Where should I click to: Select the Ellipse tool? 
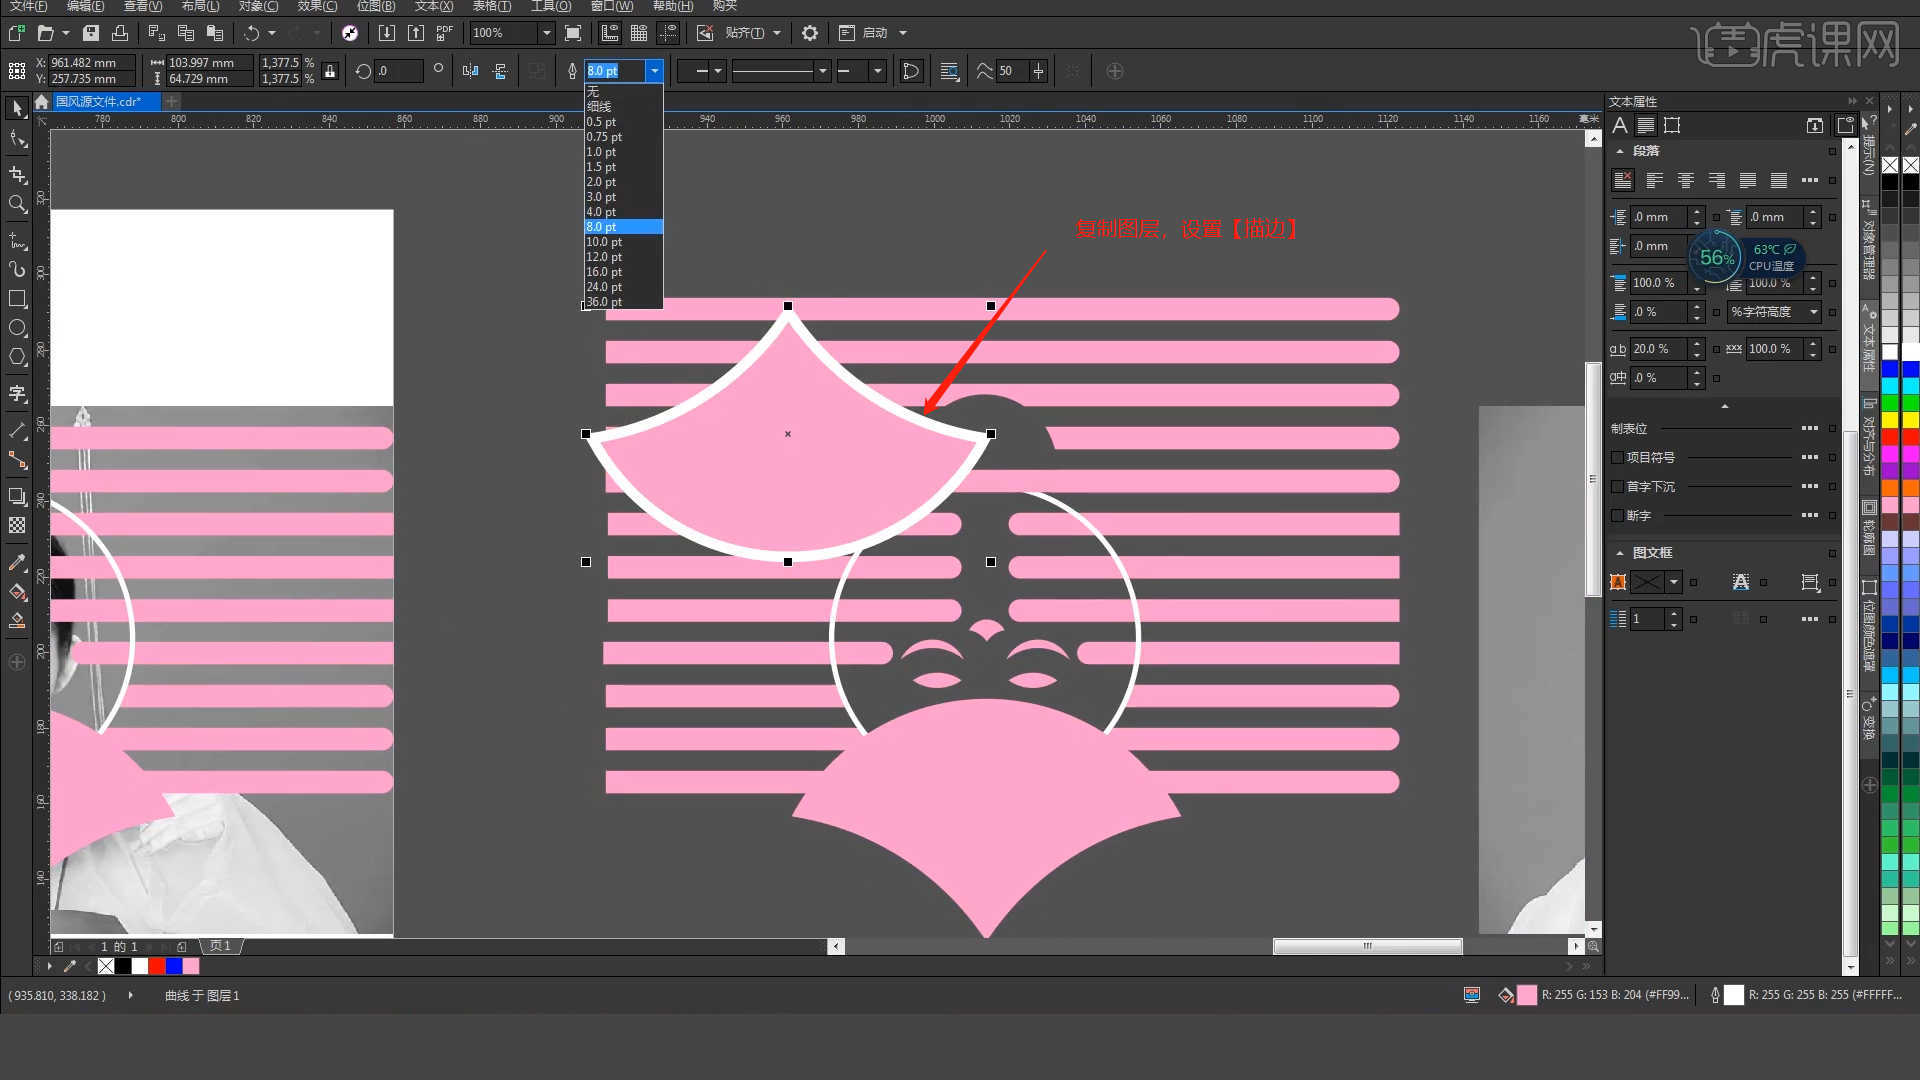(x=17, y=328)
